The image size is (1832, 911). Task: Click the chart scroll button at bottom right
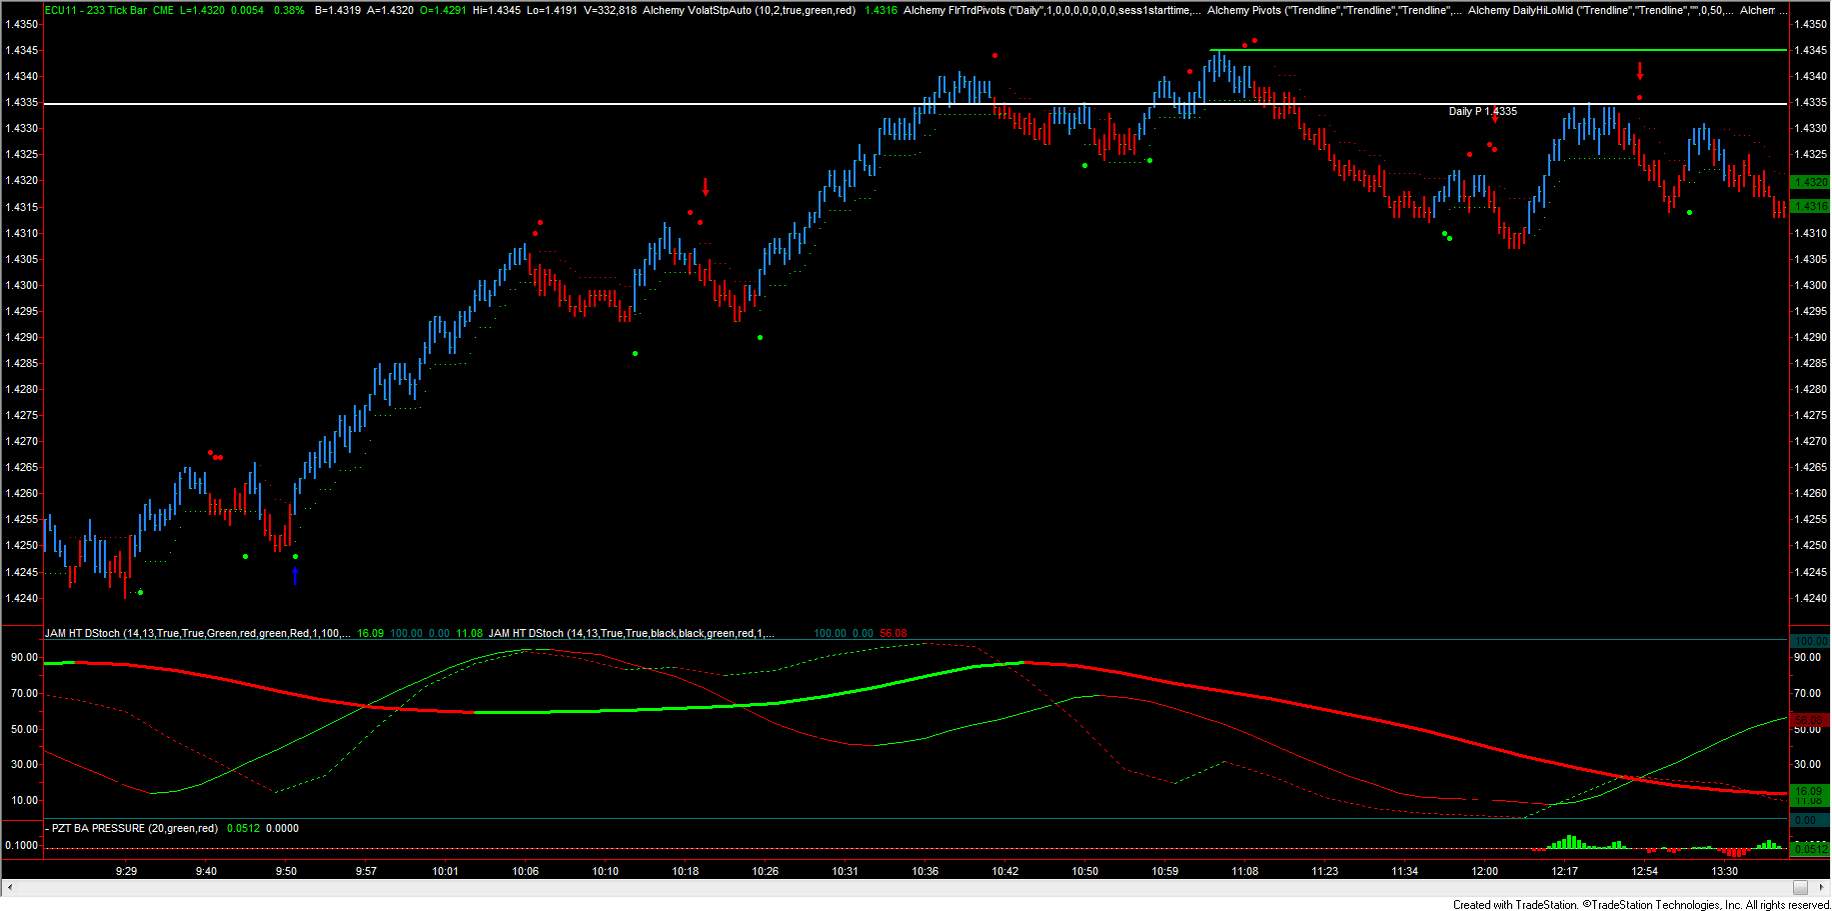[1800, 888]
